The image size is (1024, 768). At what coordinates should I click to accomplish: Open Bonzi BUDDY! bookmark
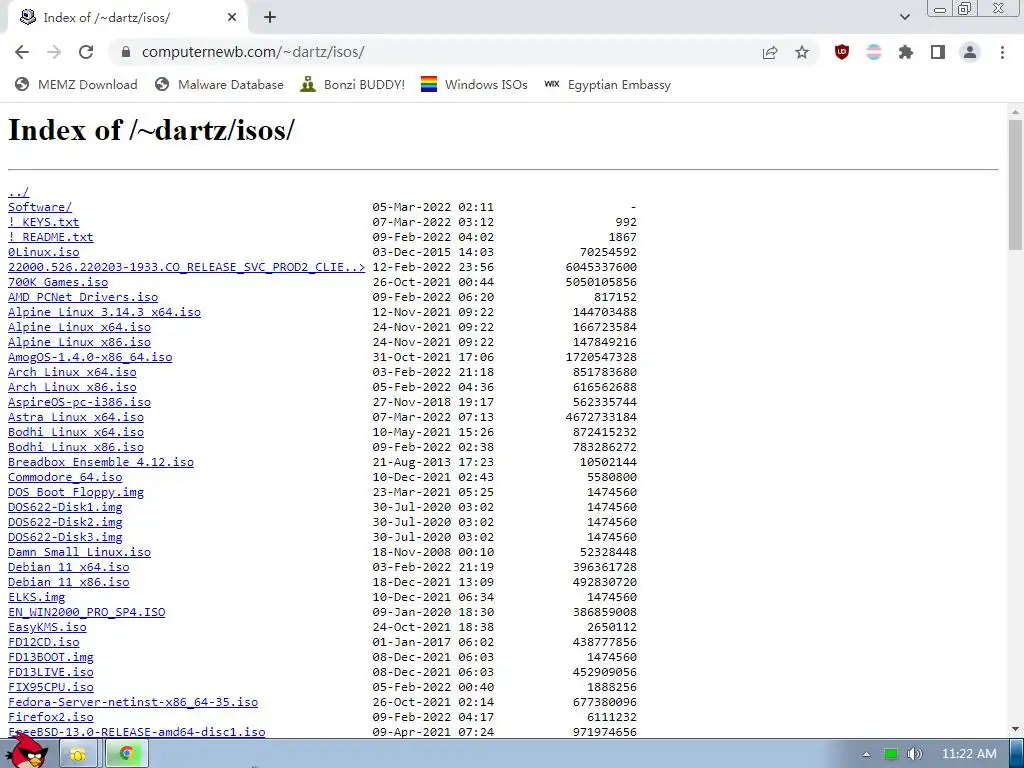pyautogui.click(x=353, y=84)
